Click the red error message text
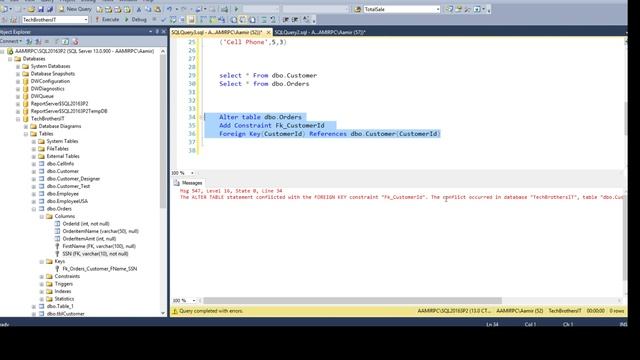This screenshot has width=640, height=360. (x=402, y=198)
